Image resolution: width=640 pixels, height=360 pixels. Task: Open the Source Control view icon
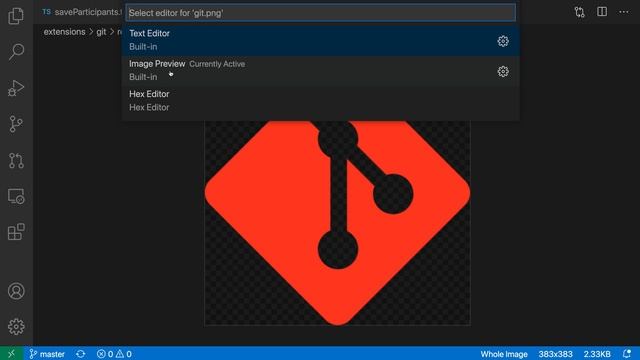[16, 124]
